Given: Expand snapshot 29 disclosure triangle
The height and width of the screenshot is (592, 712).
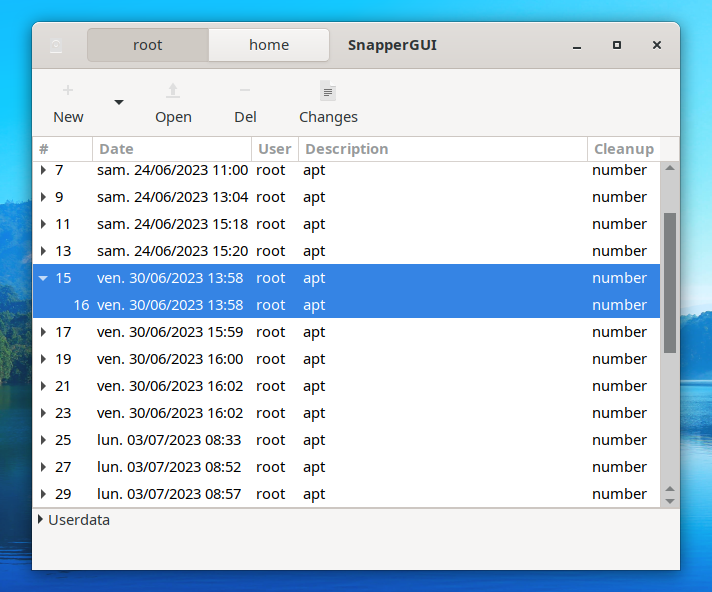Looking at the screenshot, I should tap(43, 494).
